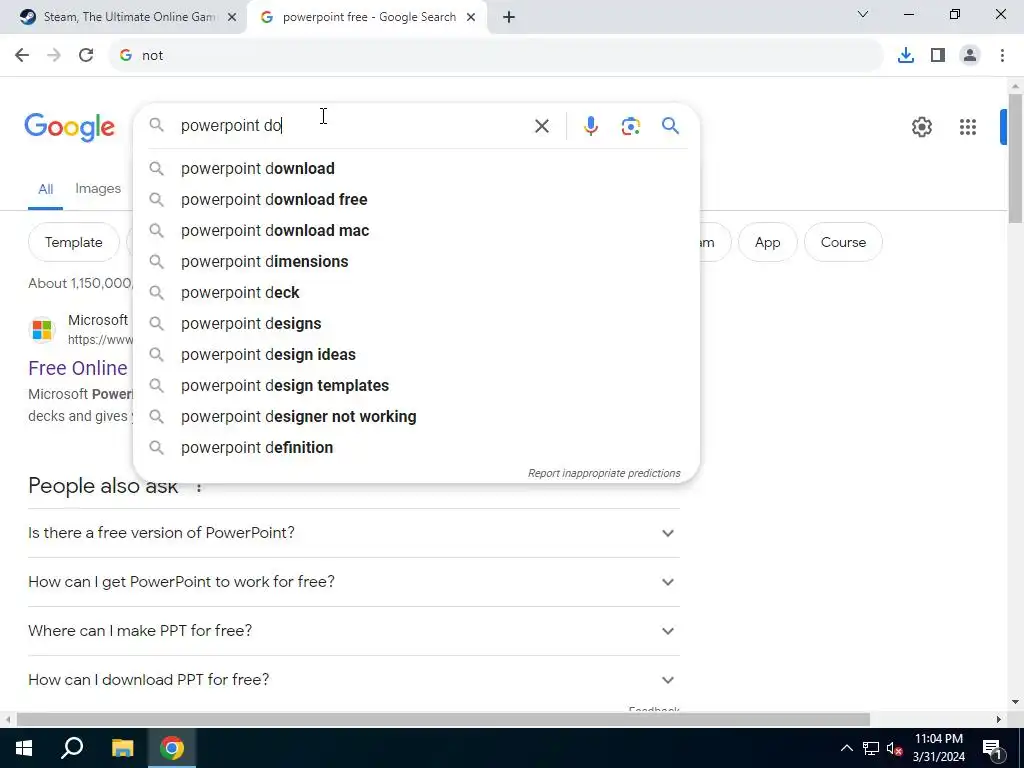Open Google quick settings gear

[x=921, y=127]
